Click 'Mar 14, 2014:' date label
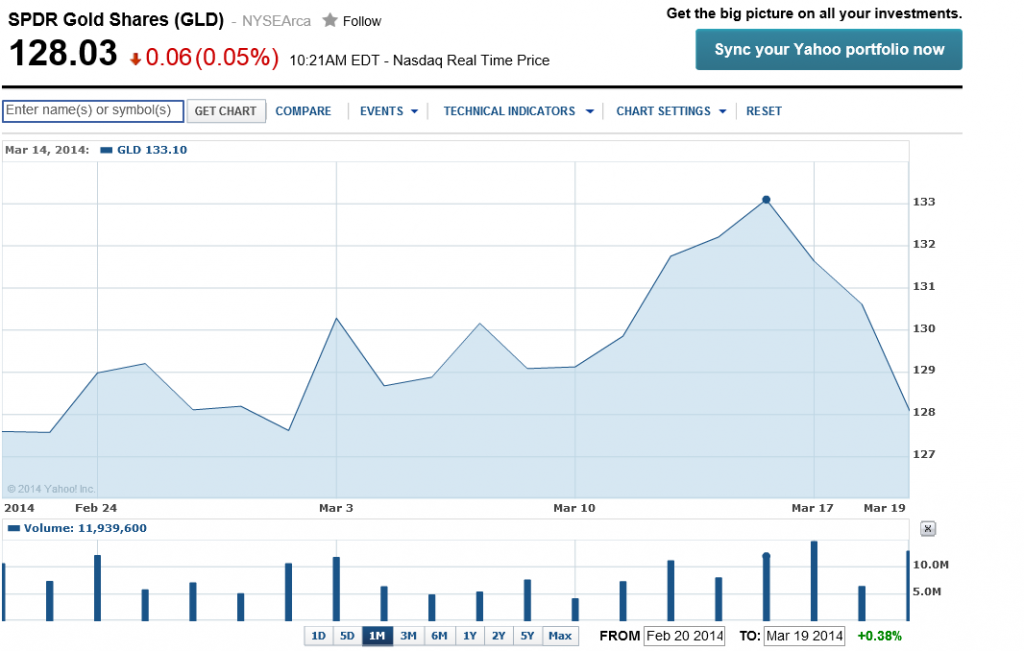The height and width of the screenshot is (651, 1024). pos(47,150)
